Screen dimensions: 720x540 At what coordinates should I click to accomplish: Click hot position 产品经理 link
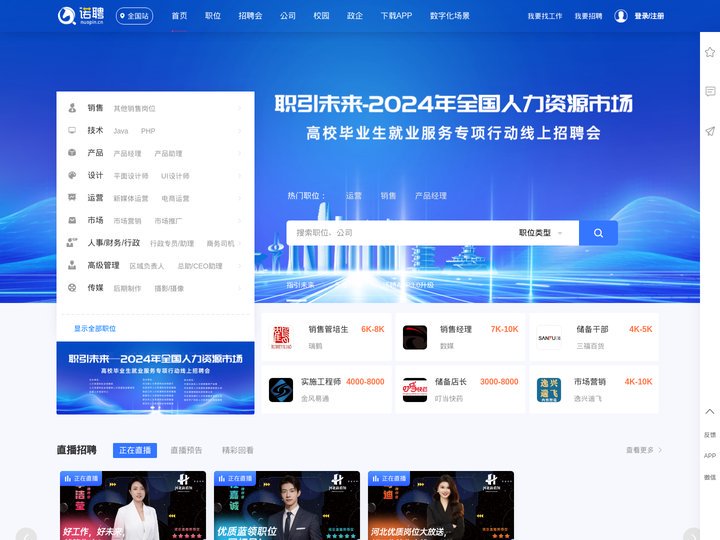click(431, 196)
